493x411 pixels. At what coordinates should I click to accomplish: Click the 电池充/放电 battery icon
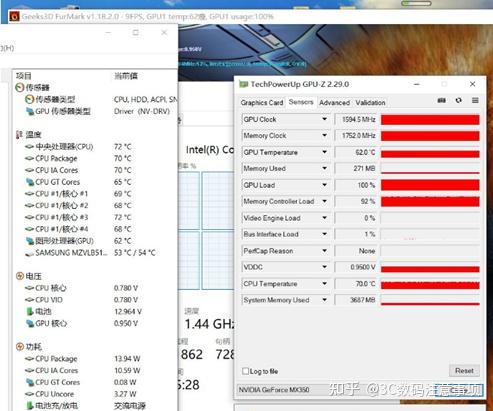point(30,406)
